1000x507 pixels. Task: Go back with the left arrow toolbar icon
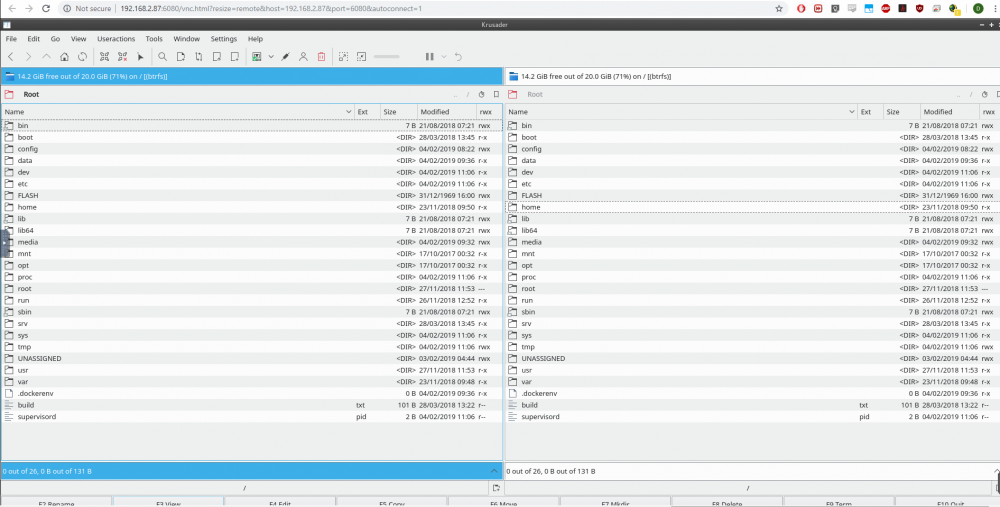[x=11, y=57]
